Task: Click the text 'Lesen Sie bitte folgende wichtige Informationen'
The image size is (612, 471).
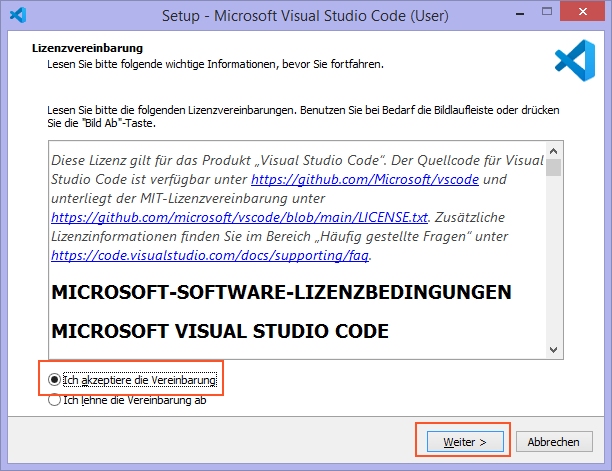Action: 162,64
